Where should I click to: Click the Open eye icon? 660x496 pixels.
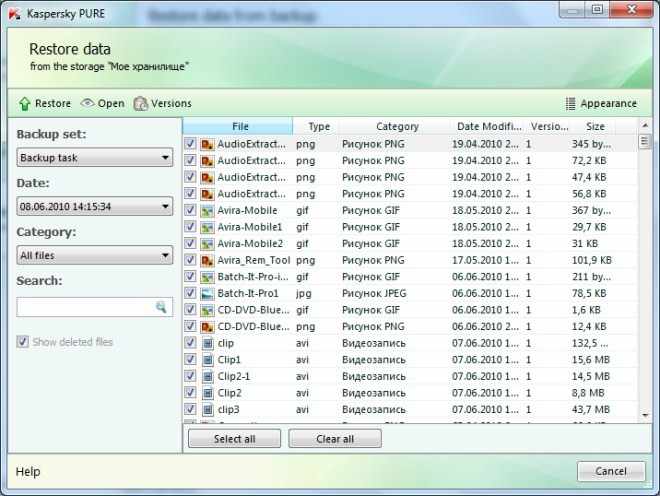[87, 103]
